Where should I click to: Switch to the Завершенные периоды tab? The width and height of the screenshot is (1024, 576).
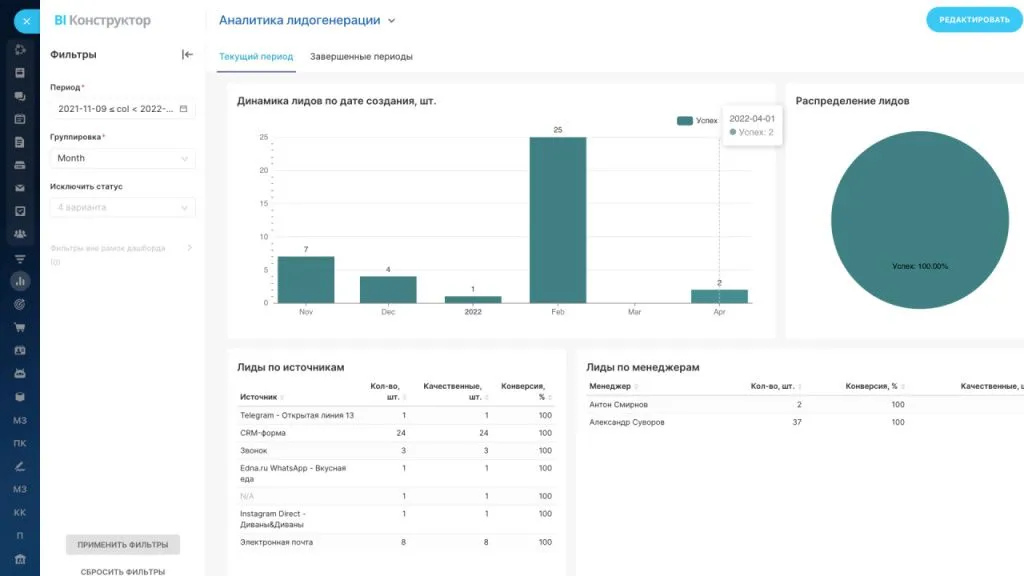pyautogui.click(x=361, y=57)
